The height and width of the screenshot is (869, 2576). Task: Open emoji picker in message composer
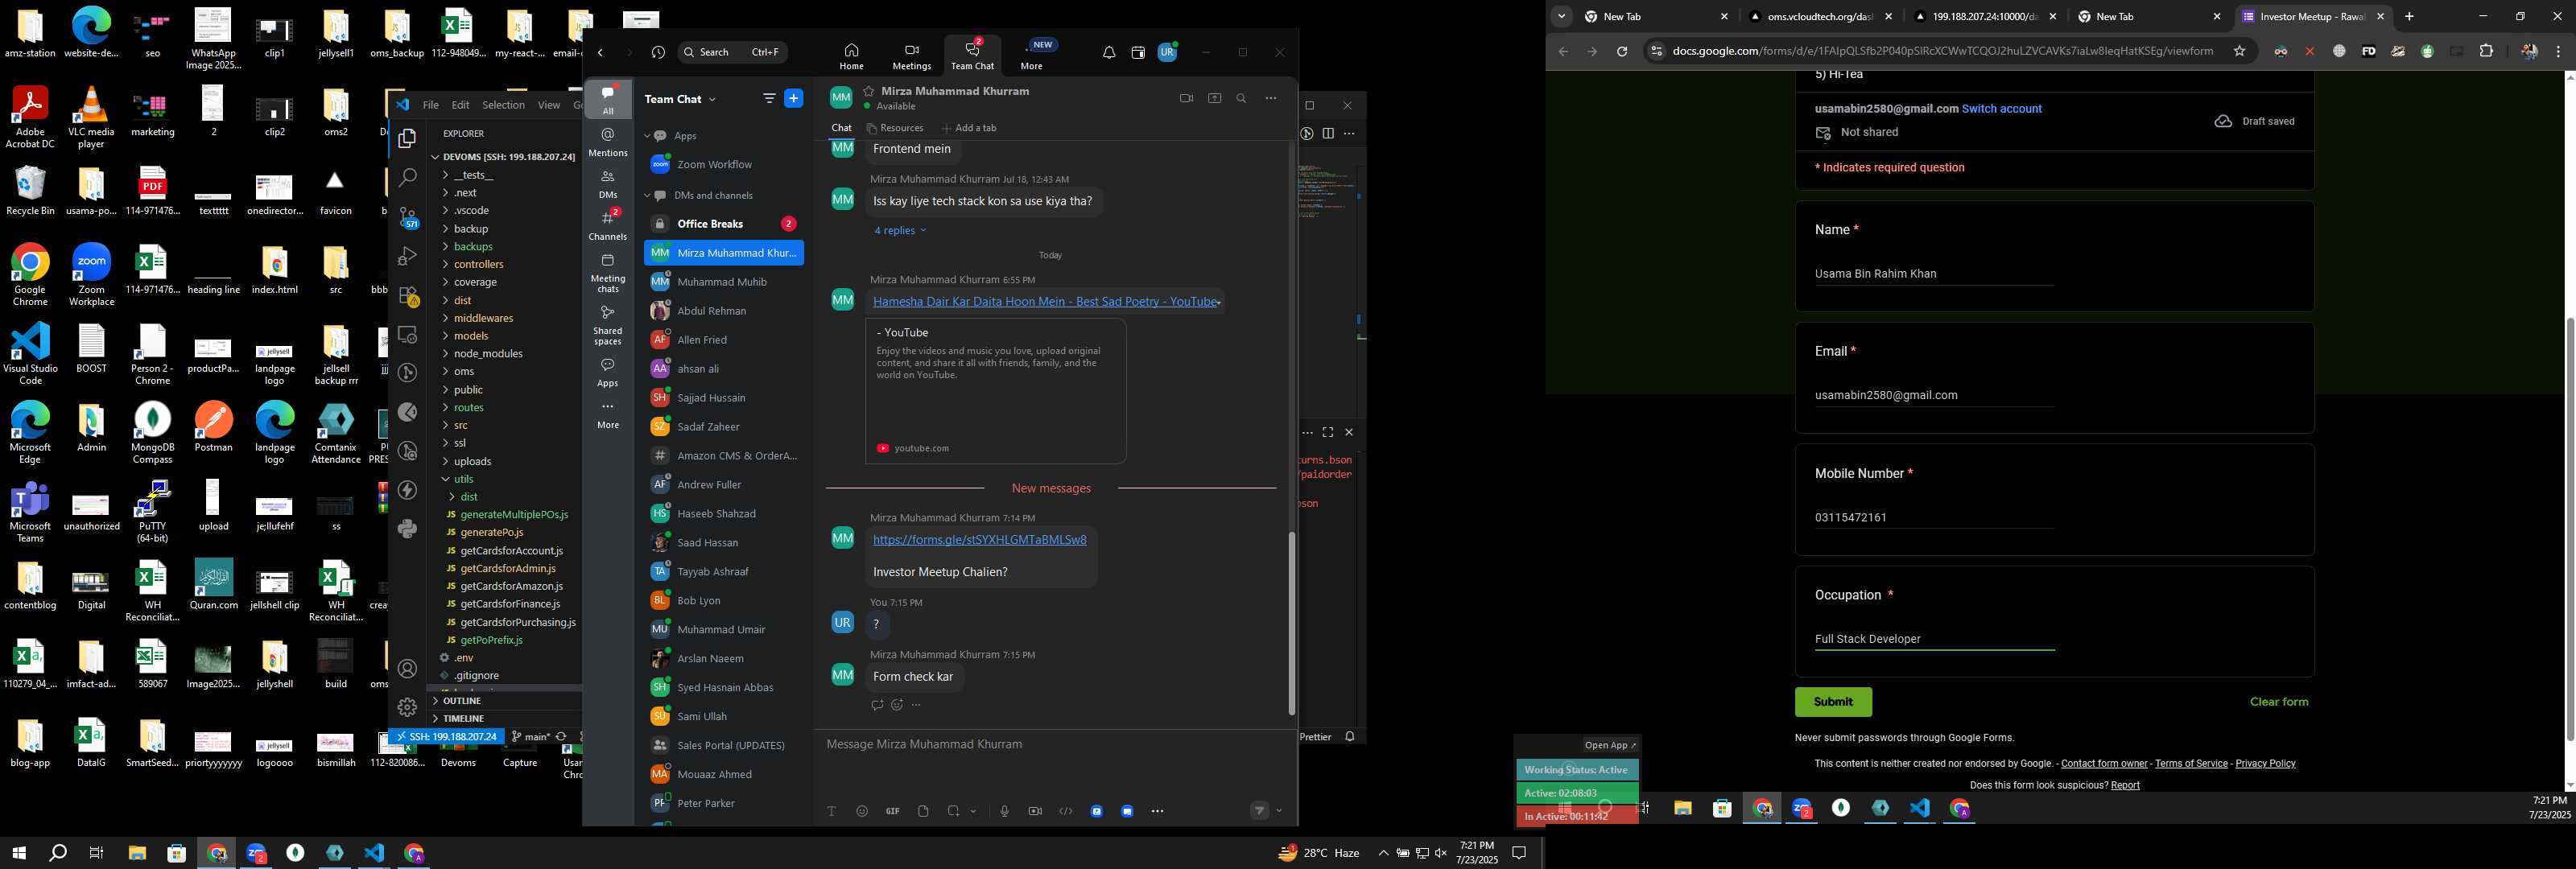pyautogui.click(x=862, y=811)
